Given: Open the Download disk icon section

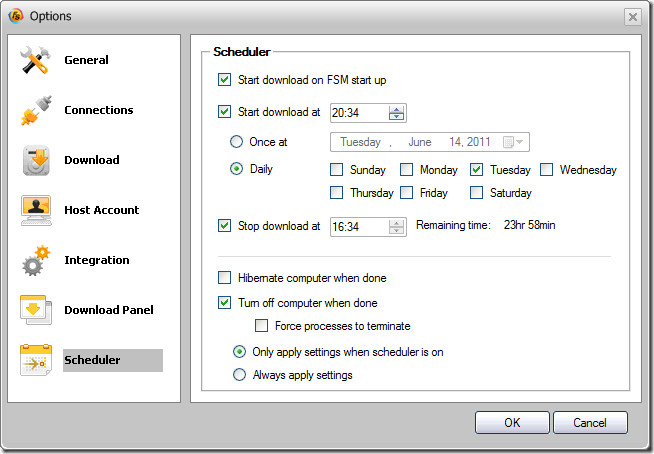Looking at the screenshot, I should (36, 160).
